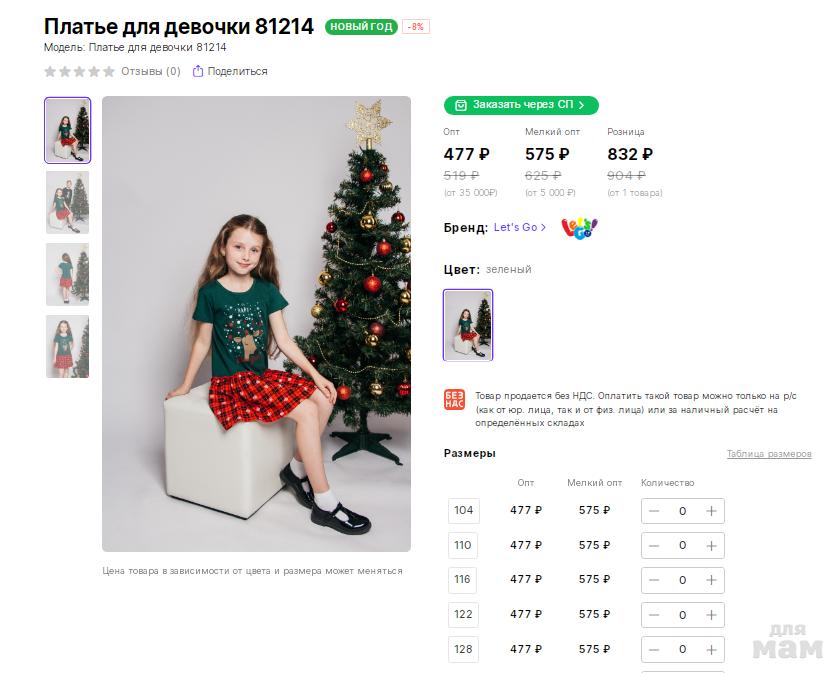Open the Let's Go brand link
The height and width of the screenshot is (673, 838).
click(x=519, y=228)
